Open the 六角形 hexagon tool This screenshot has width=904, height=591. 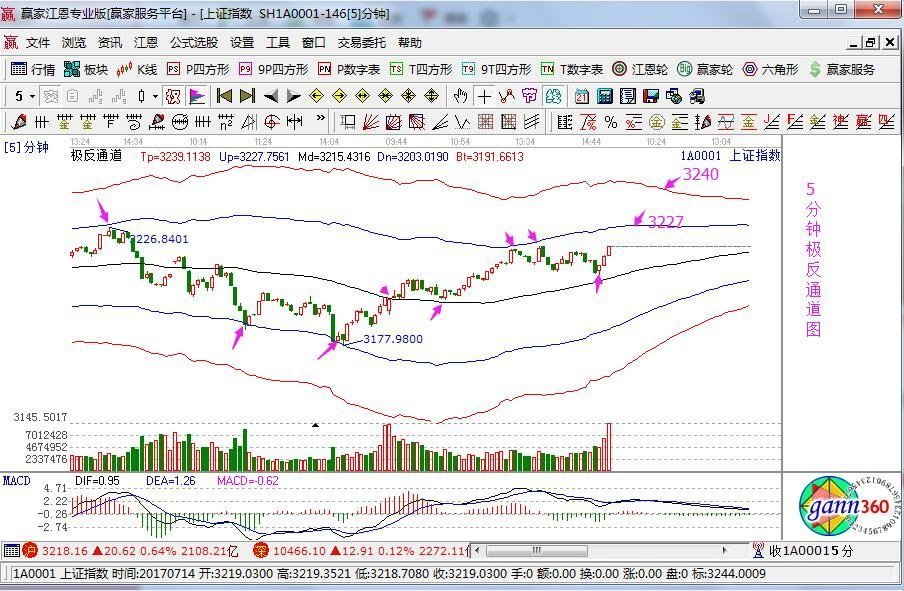(770, 69)
